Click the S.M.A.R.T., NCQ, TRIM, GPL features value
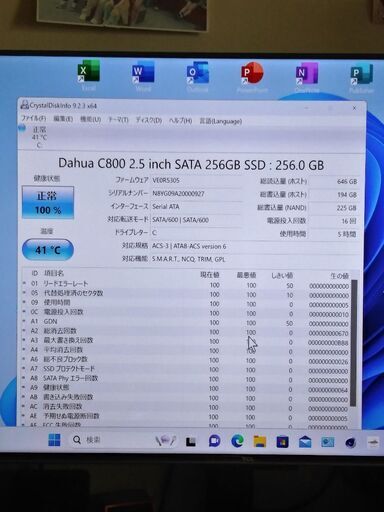384x512 pixels. pos(189,259)
